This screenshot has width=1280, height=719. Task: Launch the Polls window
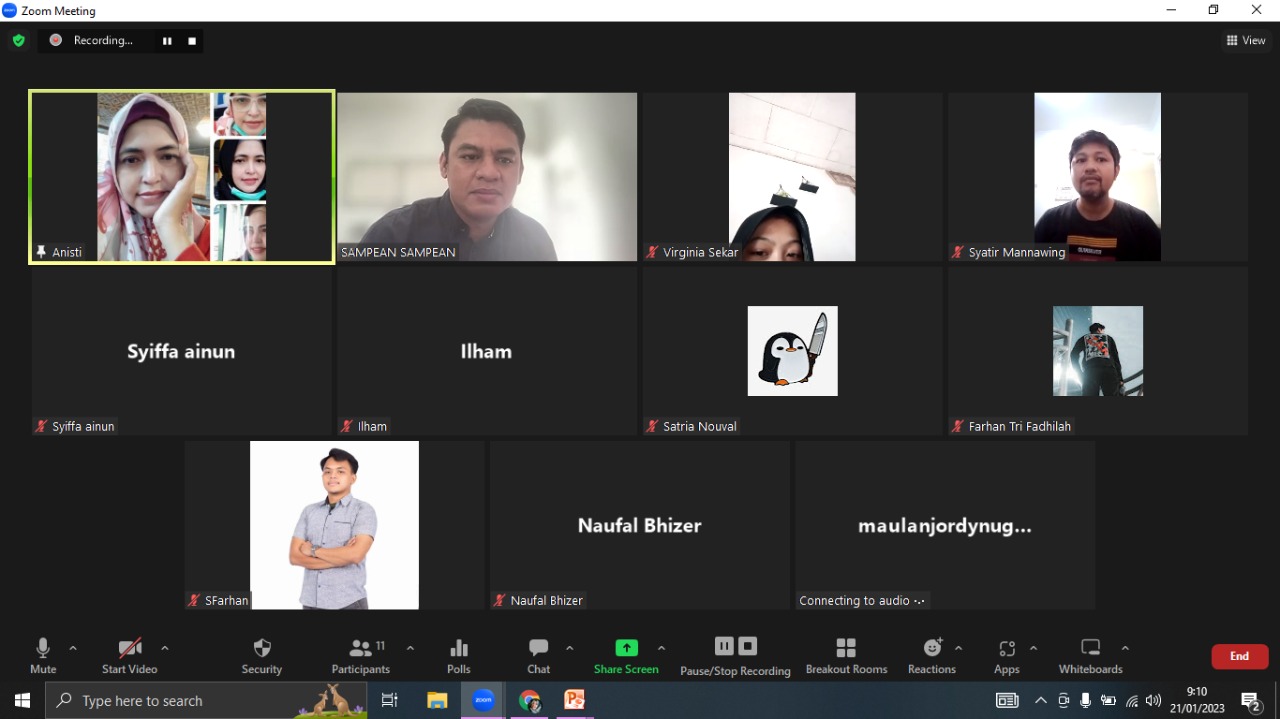pyautogui.click(x=459, y=655)
